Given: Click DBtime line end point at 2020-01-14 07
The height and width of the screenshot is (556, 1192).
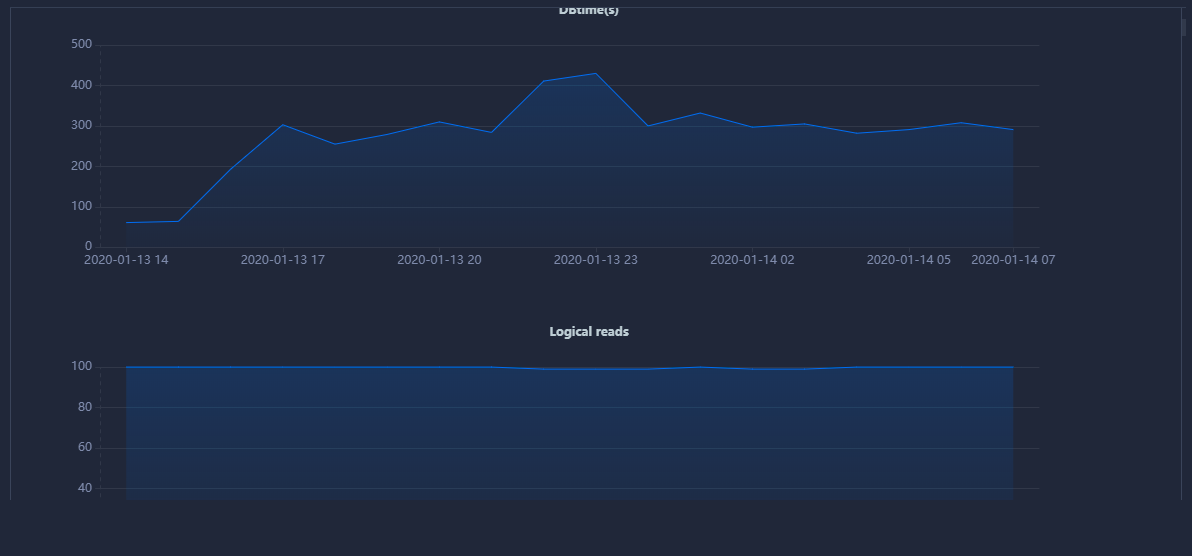Looking at the screenshot, I should click(1013, 129).
